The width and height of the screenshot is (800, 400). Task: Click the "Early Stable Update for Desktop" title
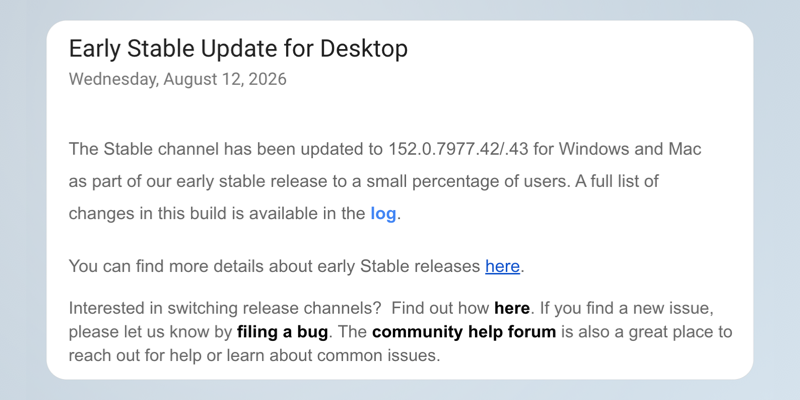pyautogui.click(x=238, y=49)
